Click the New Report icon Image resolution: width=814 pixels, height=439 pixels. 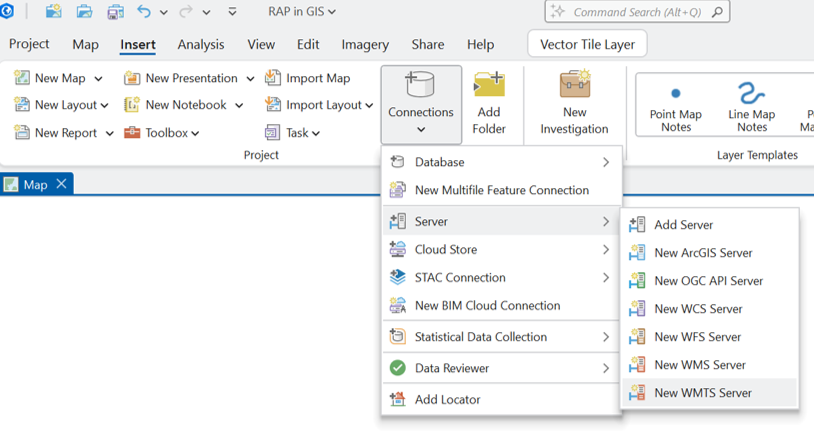pos(22,133)
